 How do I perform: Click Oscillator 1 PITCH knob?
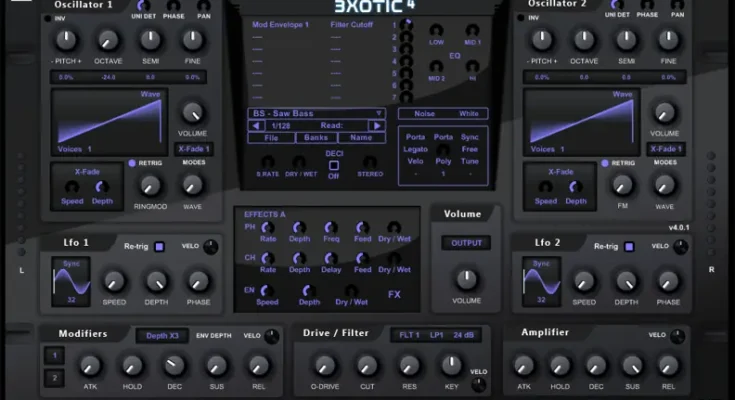coord(66,41)
